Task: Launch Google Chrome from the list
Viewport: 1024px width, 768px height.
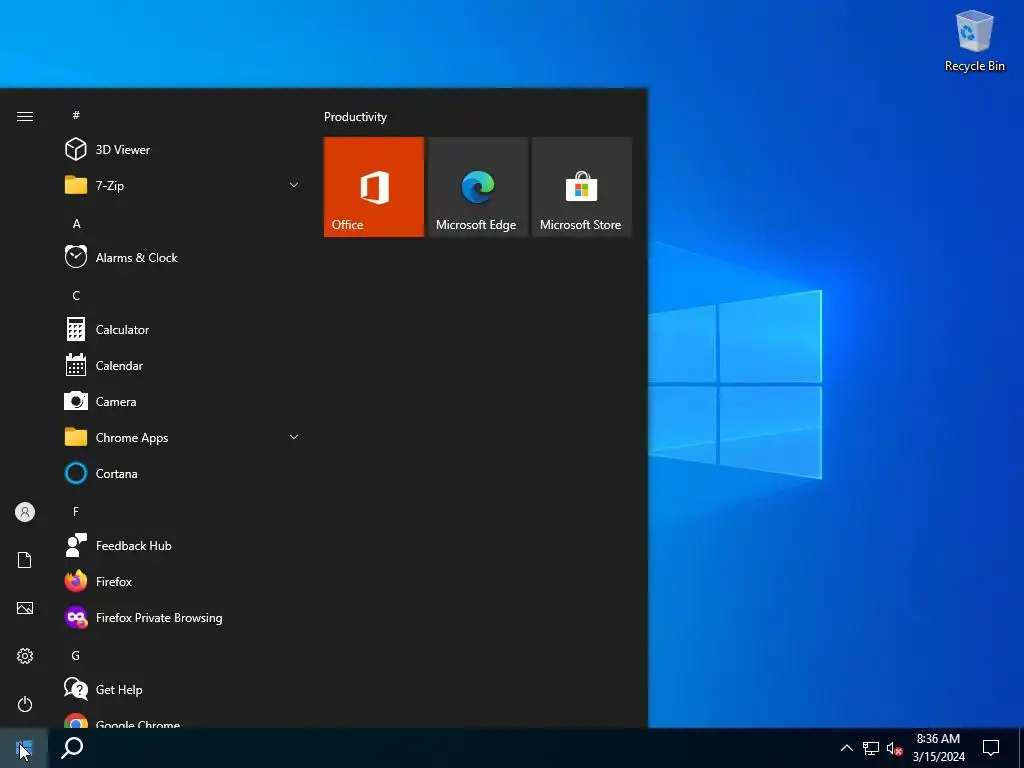Action: (183, 720)
